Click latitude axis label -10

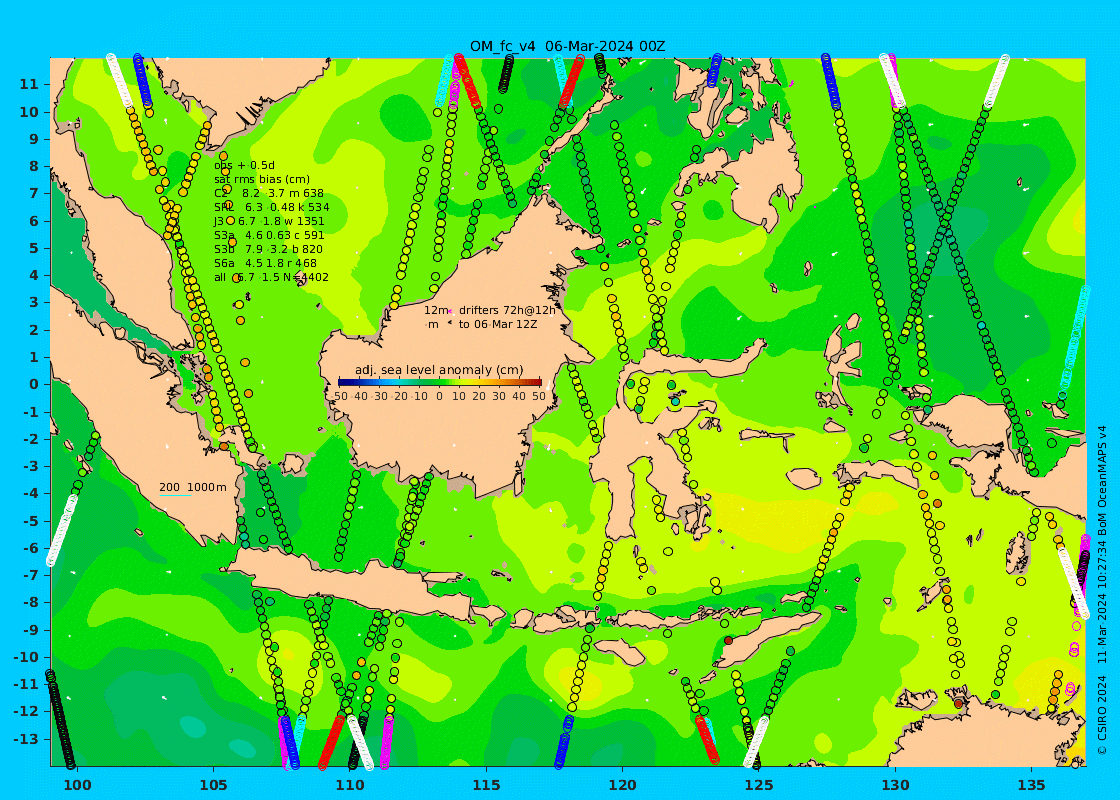click(x=26, y=657)
